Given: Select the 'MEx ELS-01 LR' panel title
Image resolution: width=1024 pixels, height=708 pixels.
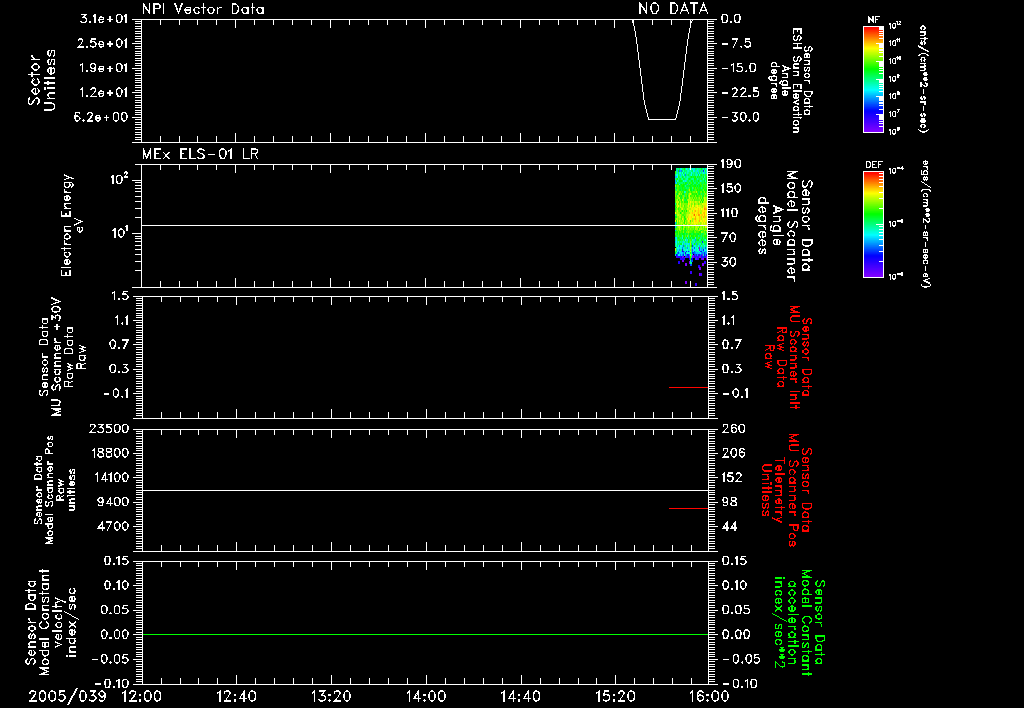Looking at the screenshot, I should point(200,154).
